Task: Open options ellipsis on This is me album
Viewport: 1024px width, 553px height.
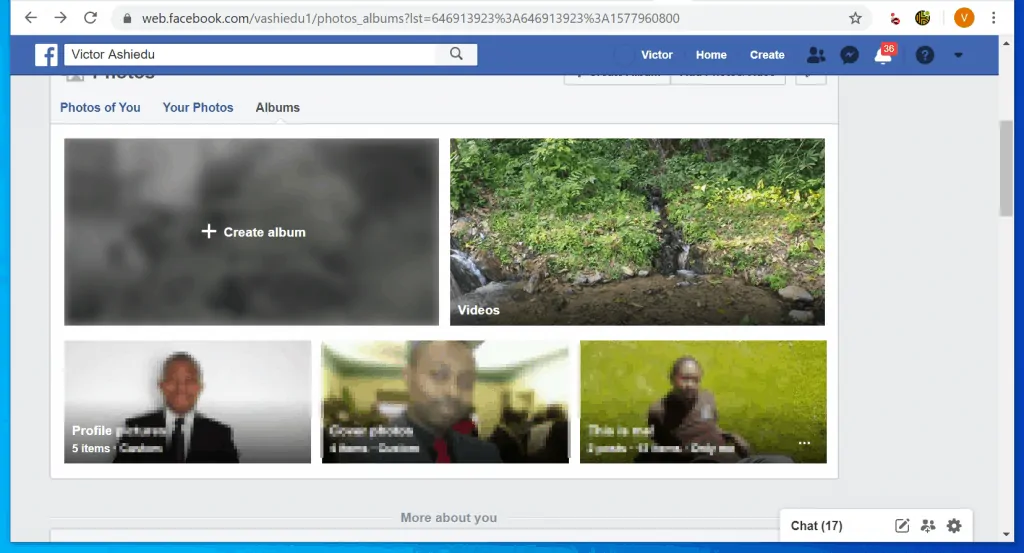Action: tap(804, 443)
